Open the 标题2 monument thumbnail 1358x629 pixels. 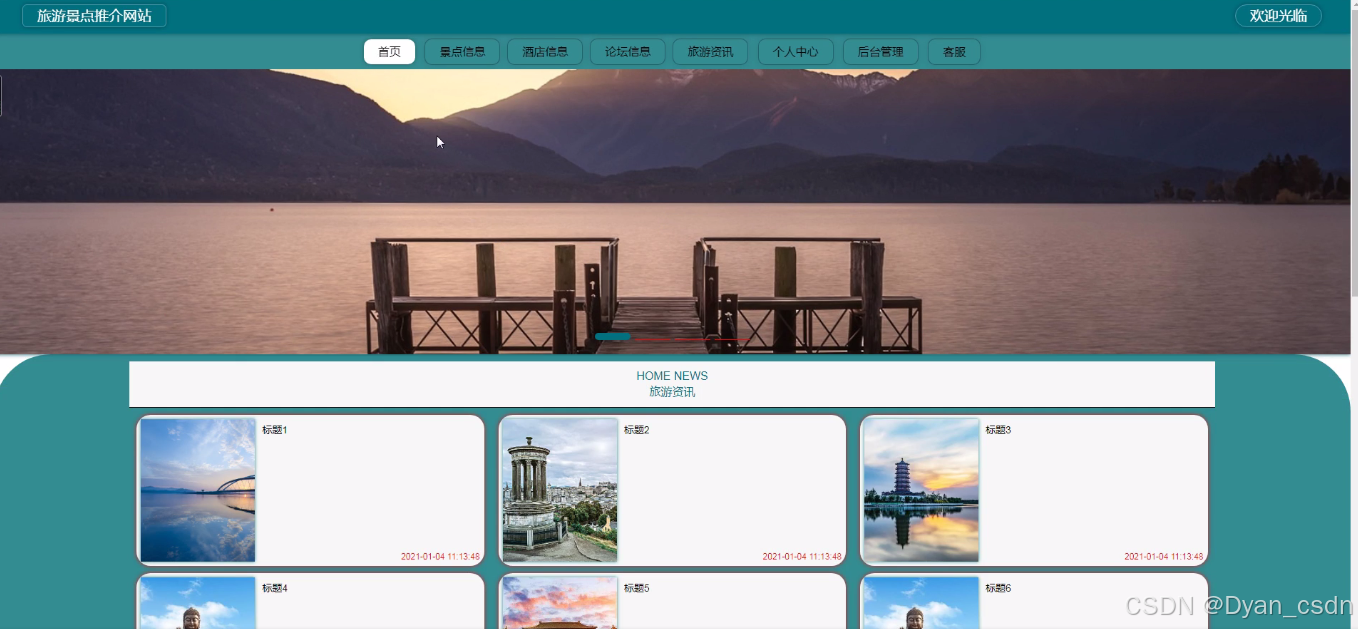[x=560, y=490]
